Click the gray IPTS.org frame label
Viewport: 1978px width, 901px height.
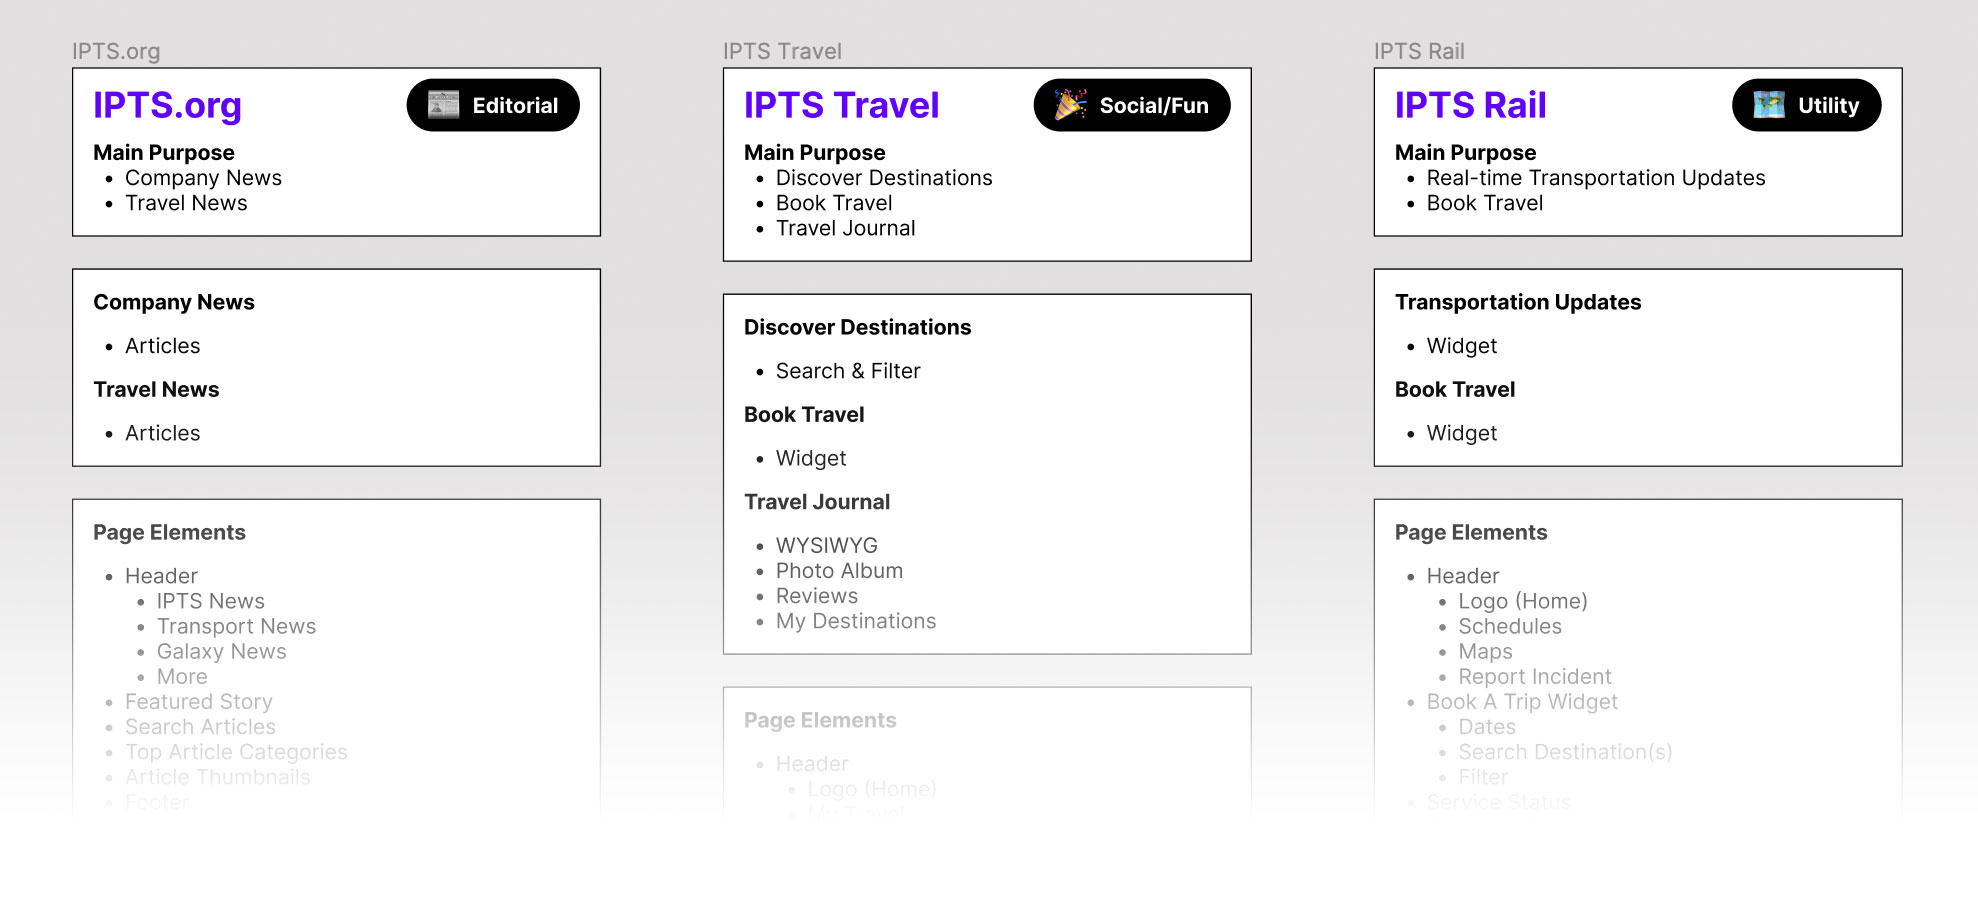coord(116,51)
